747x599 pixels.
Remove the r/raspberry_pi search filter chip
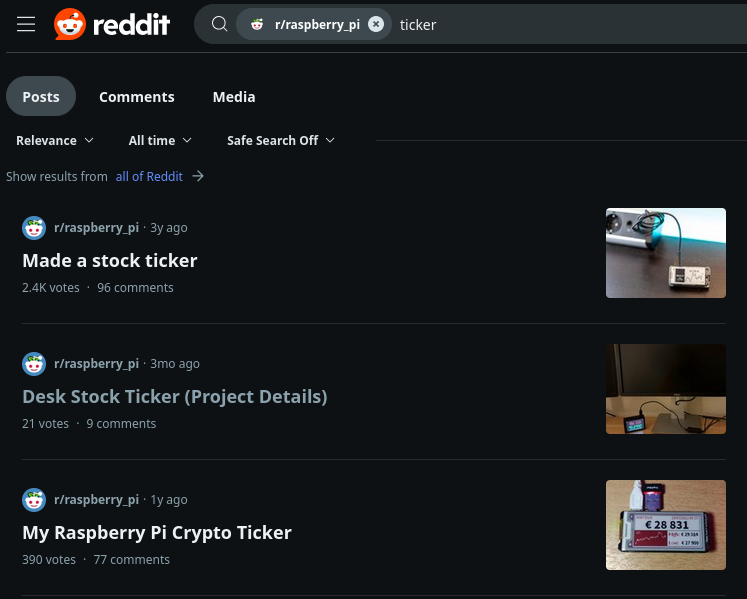click(x=376, y=24)
